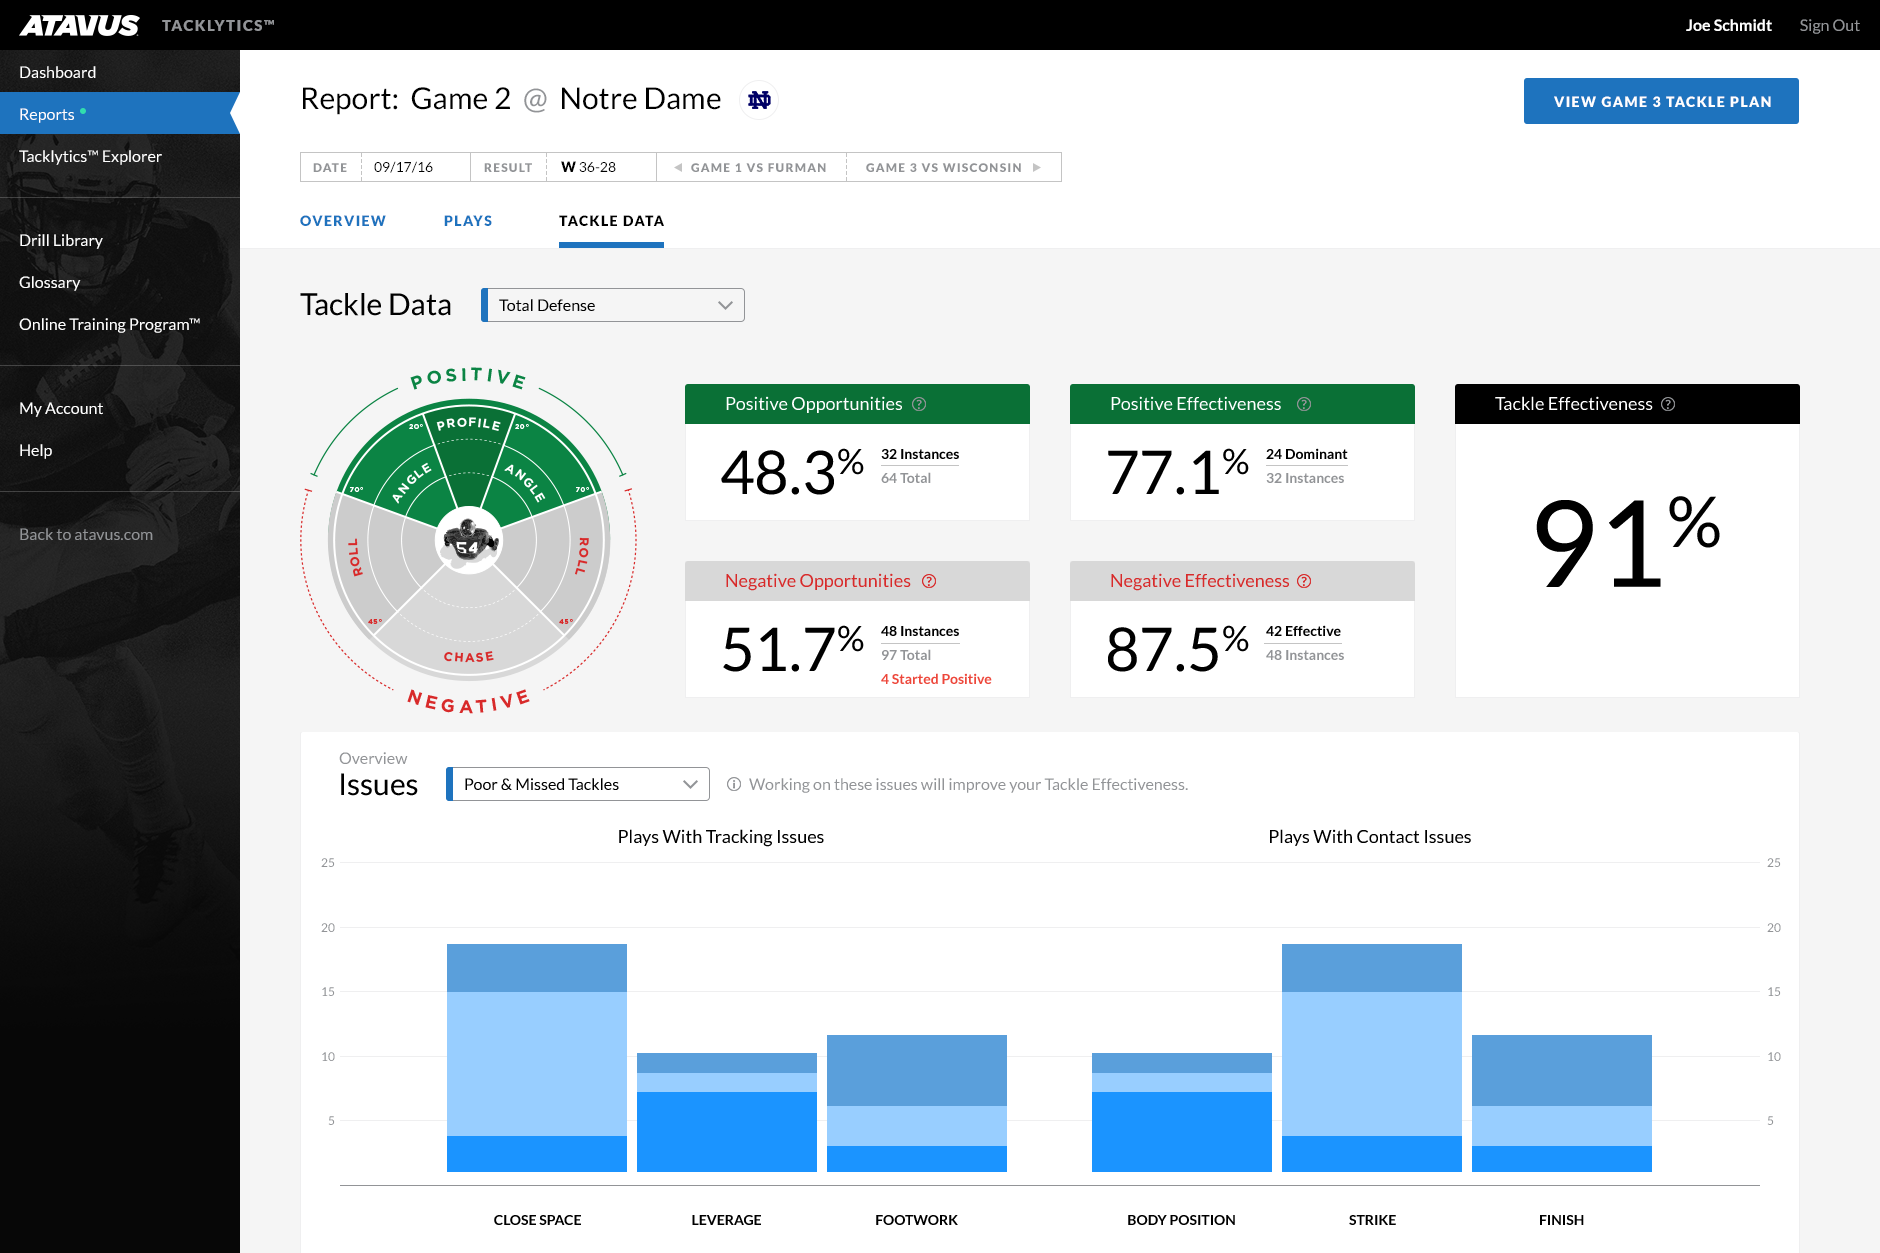Click the Atavus logo in header
Image resolution: width=1880 pixels, height=1253 pixels.
point(80,25)
